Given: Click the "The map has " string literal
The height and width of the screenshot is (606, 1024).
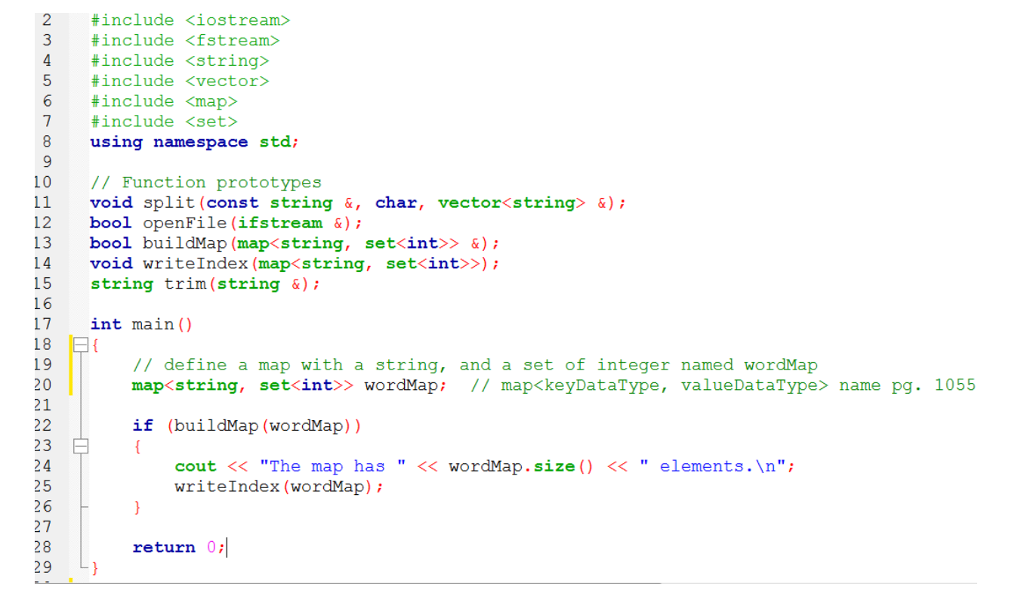Looking at the screenshot, I should 332,466.
